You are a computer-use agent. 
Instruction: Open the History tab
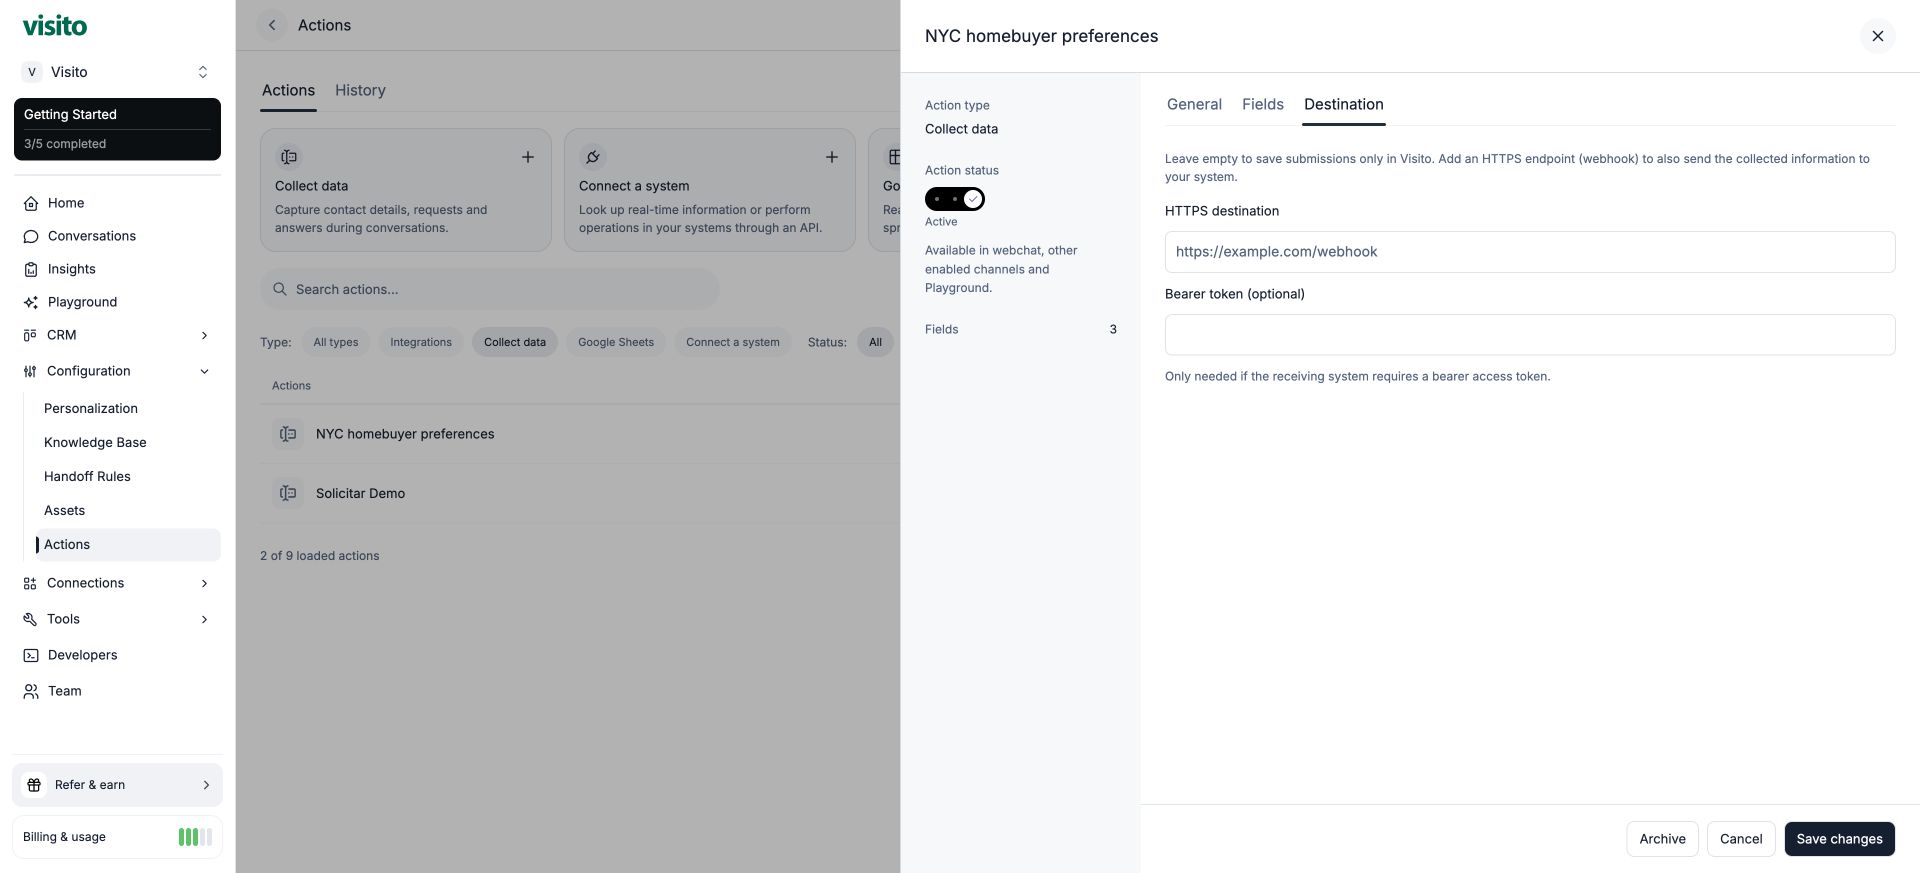[360, 90]
